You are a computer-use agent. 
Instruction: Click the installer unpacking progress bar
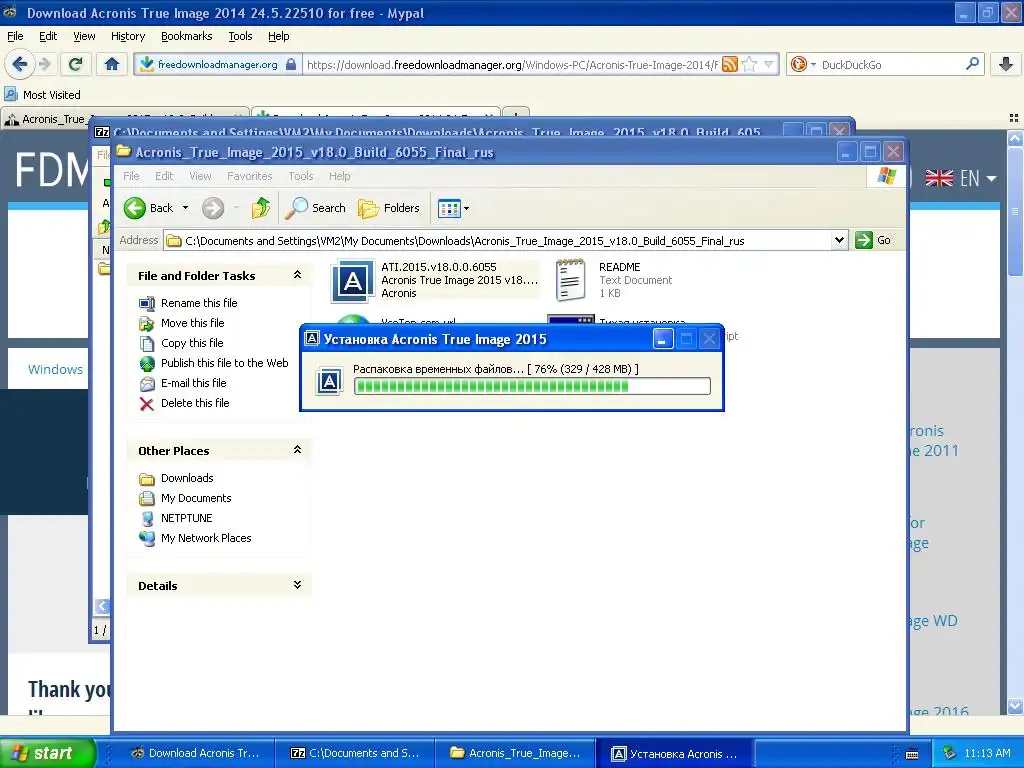532,386
